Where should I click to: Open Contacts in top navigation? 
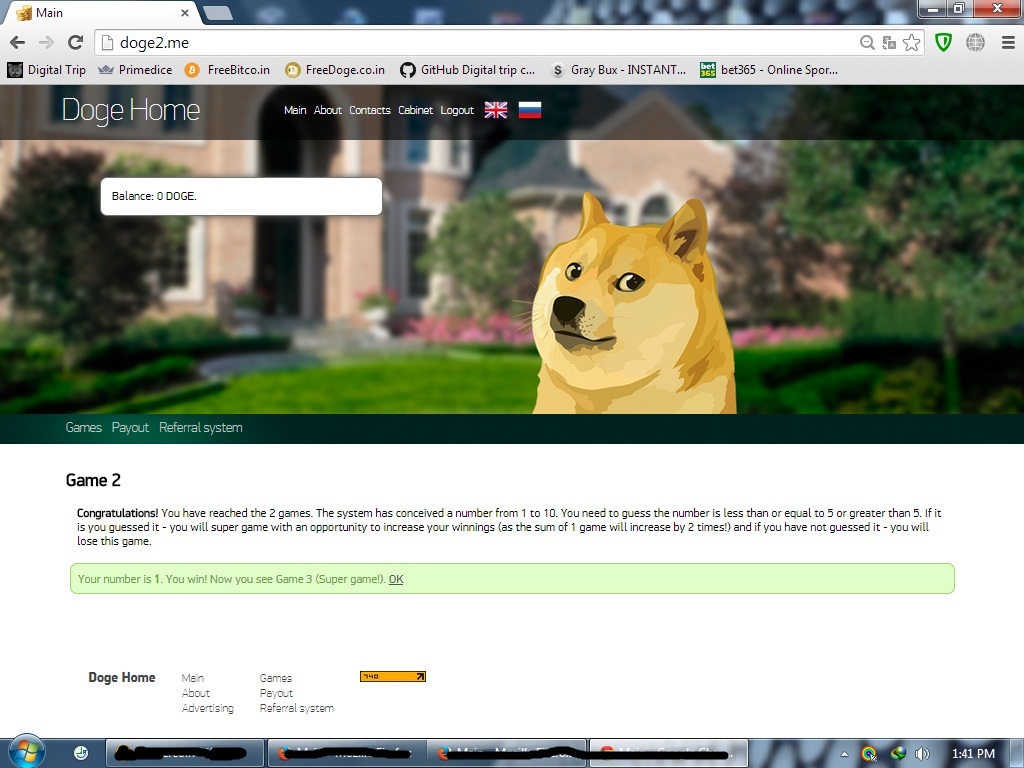tap(370, 110)
